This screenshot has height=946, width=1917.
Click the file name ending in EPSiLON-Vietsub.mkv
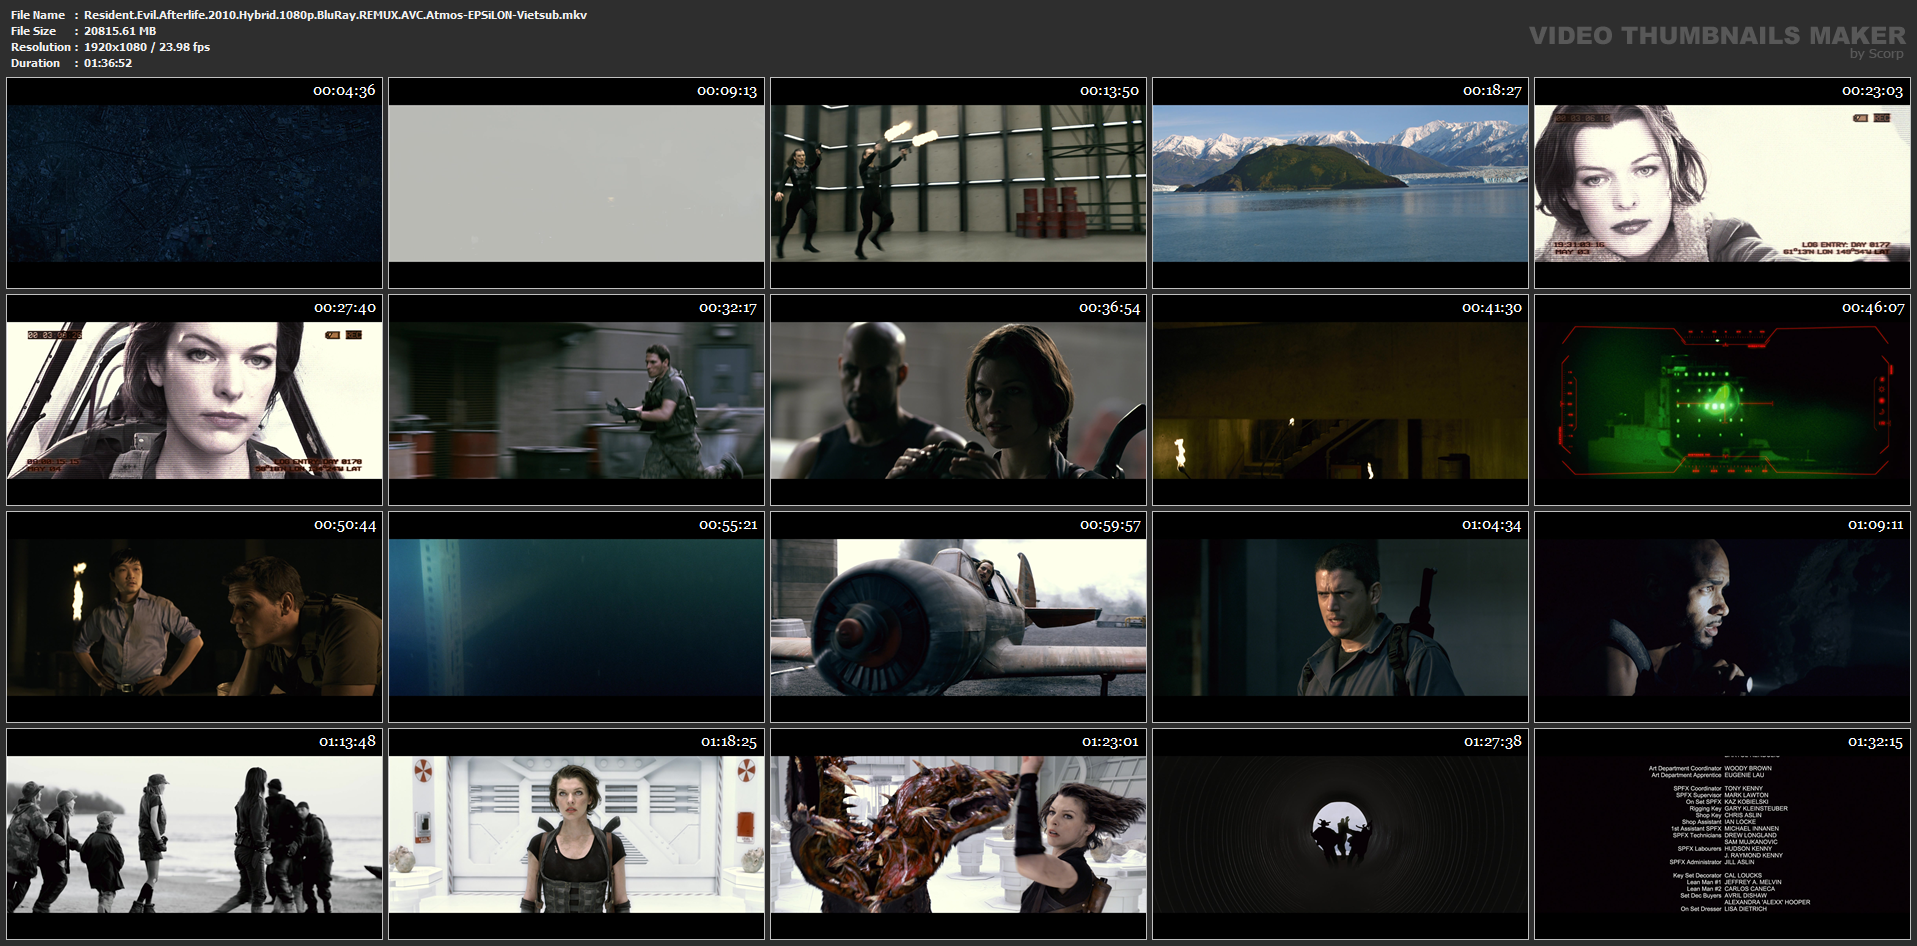[x=335, y=15]
